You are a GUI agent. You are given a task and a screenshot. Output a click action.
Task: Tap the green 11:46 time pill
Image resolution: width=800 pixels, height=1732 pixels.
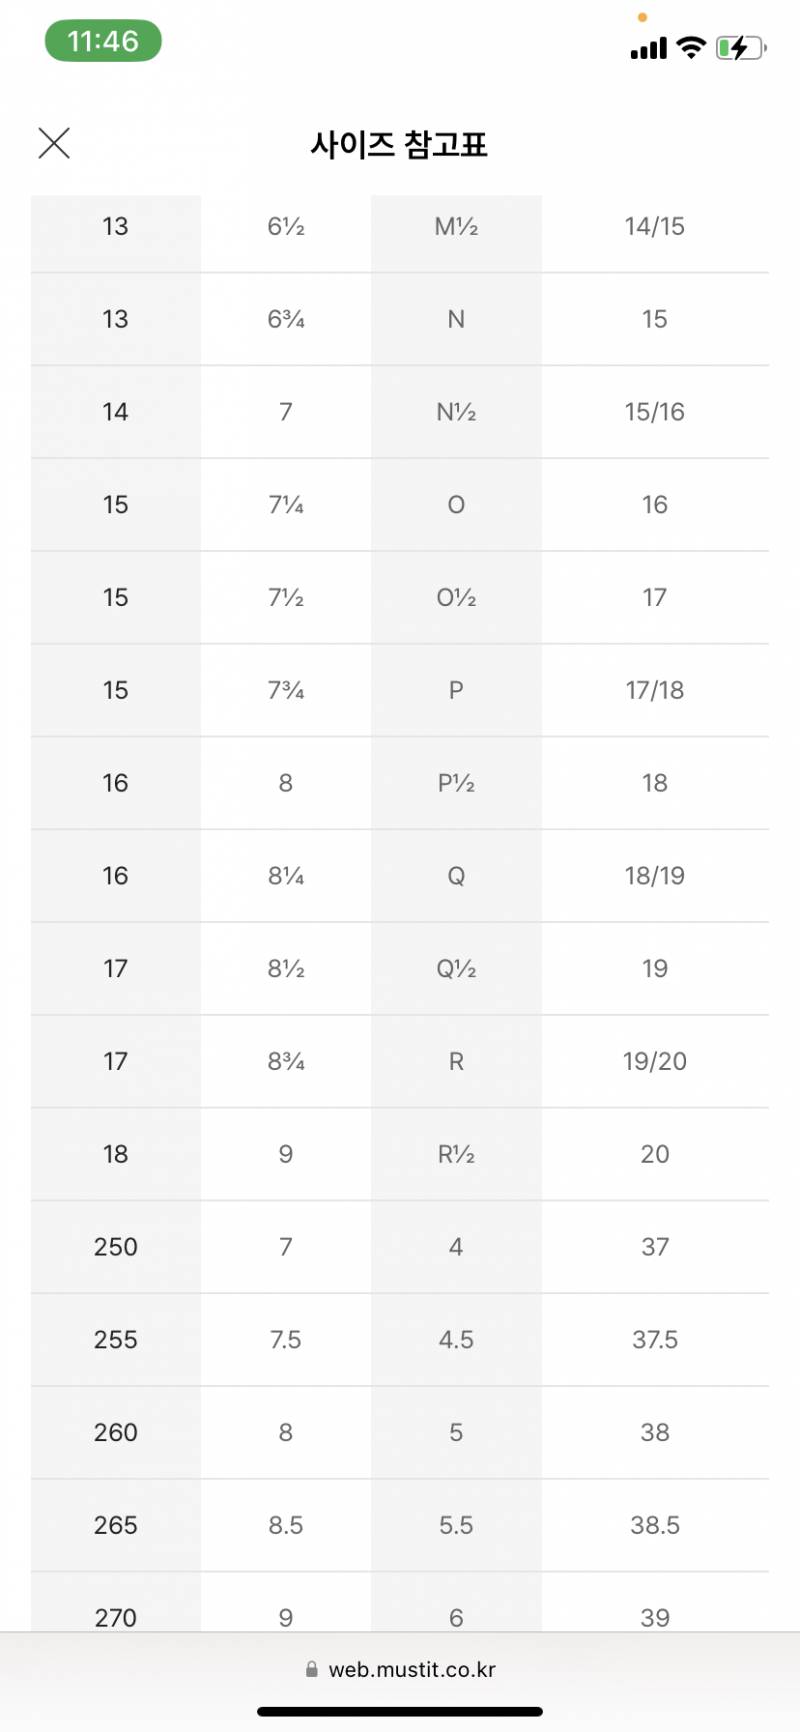pyautogui.click(x=103, y=41)
